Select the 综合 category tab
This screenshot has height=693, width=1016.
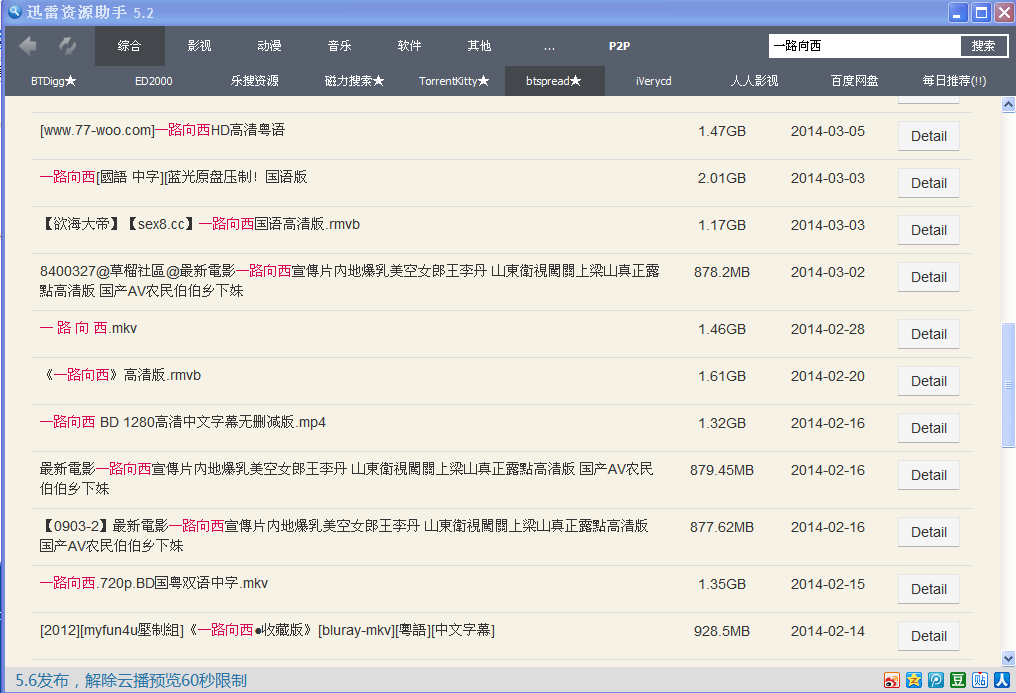click(130, 46)
